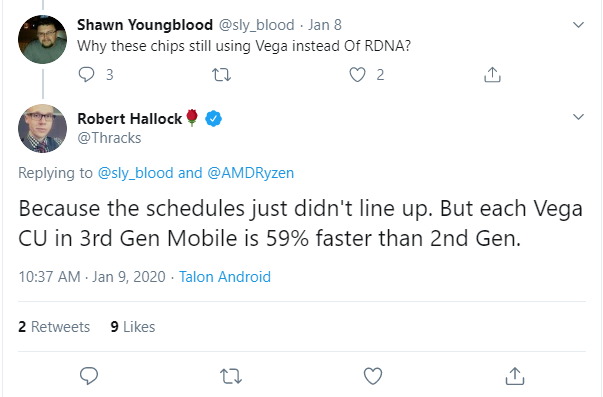The height and width of the screenshot is (397, 603).
Task: Retweet Robert Hallock's tweet
Action: pos(231,376)
